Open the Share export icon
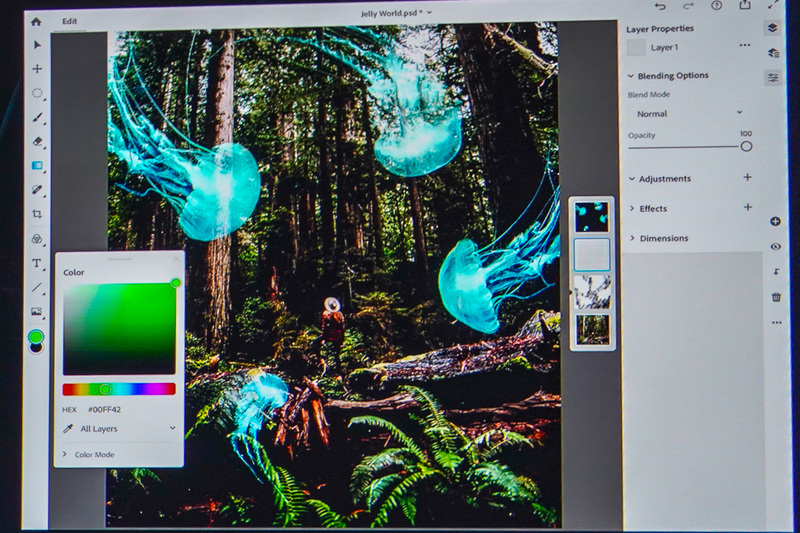 (744, 5)
